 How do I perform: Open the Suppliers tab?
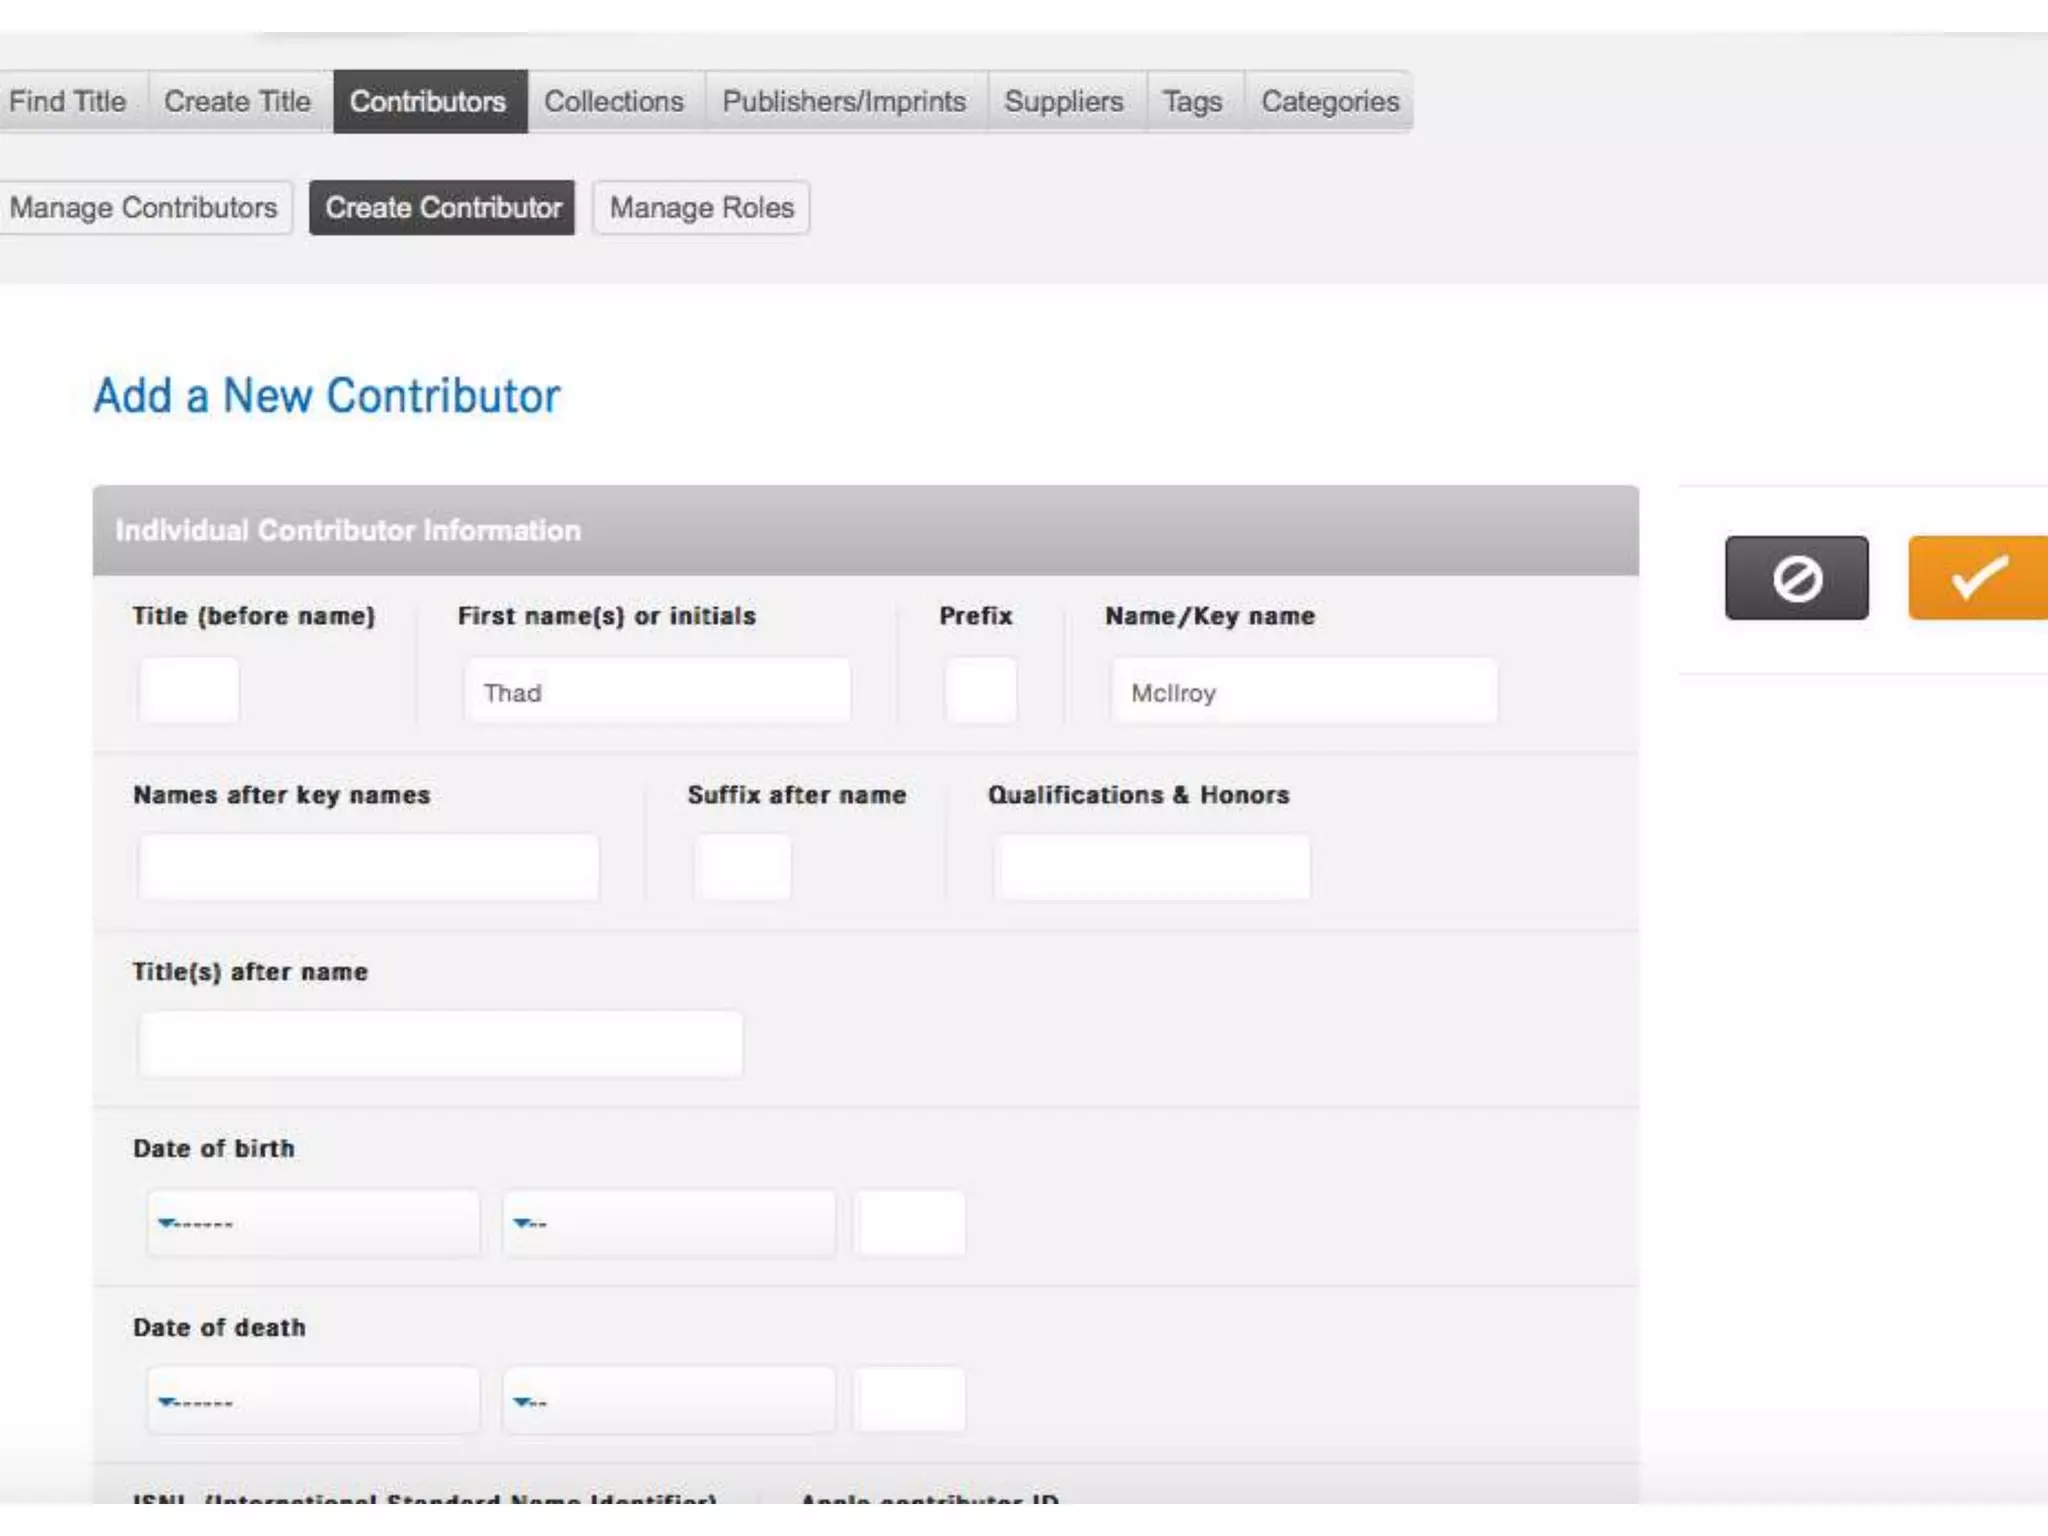point(1064,101)
